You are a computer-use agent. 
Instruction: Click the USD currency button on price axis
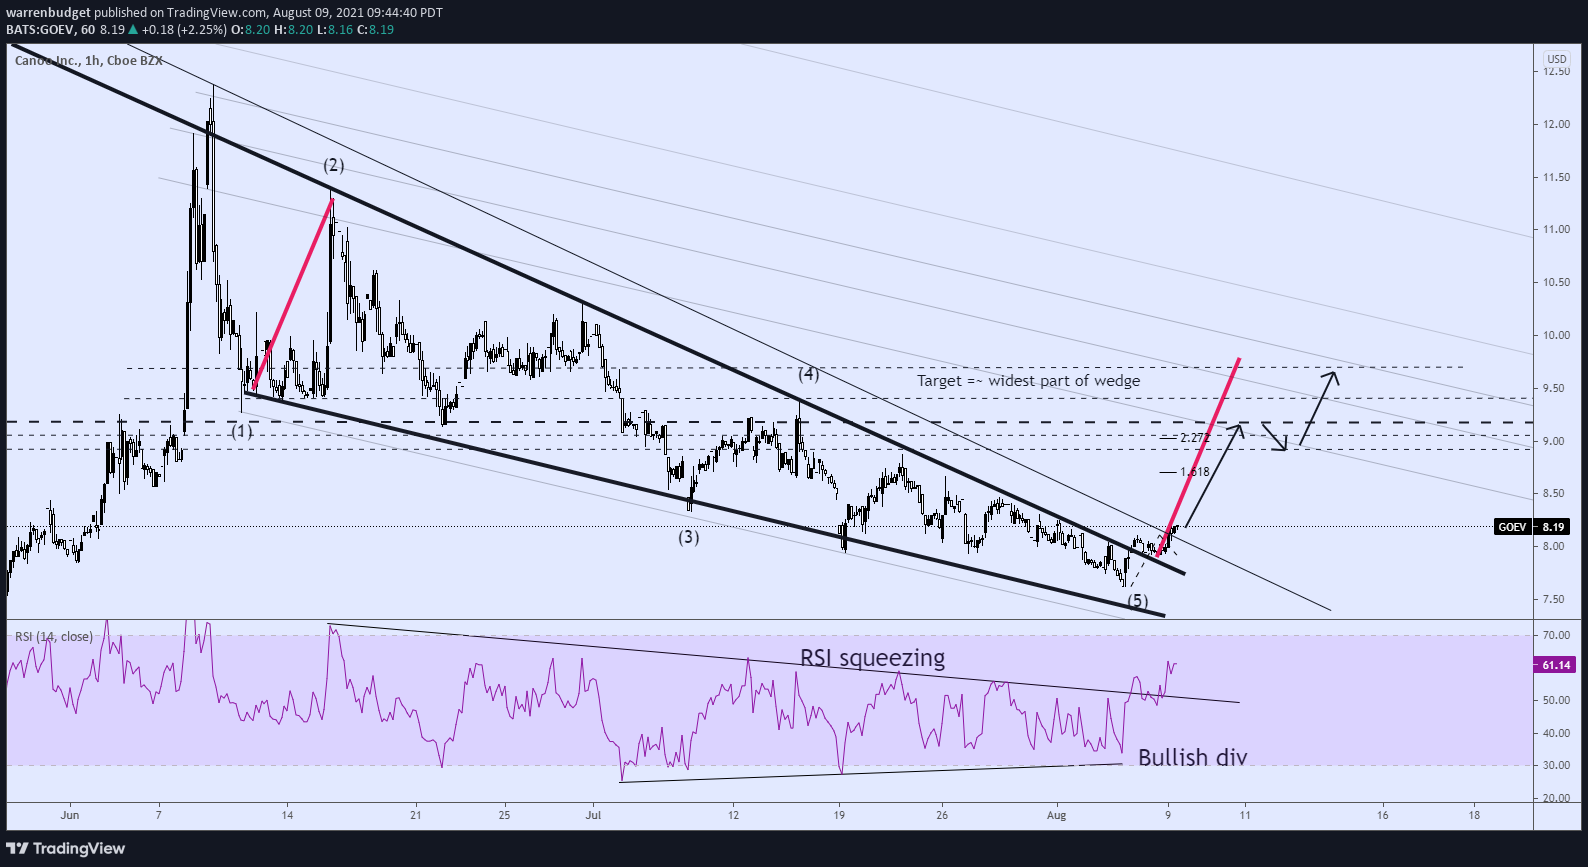point(1557,59)
